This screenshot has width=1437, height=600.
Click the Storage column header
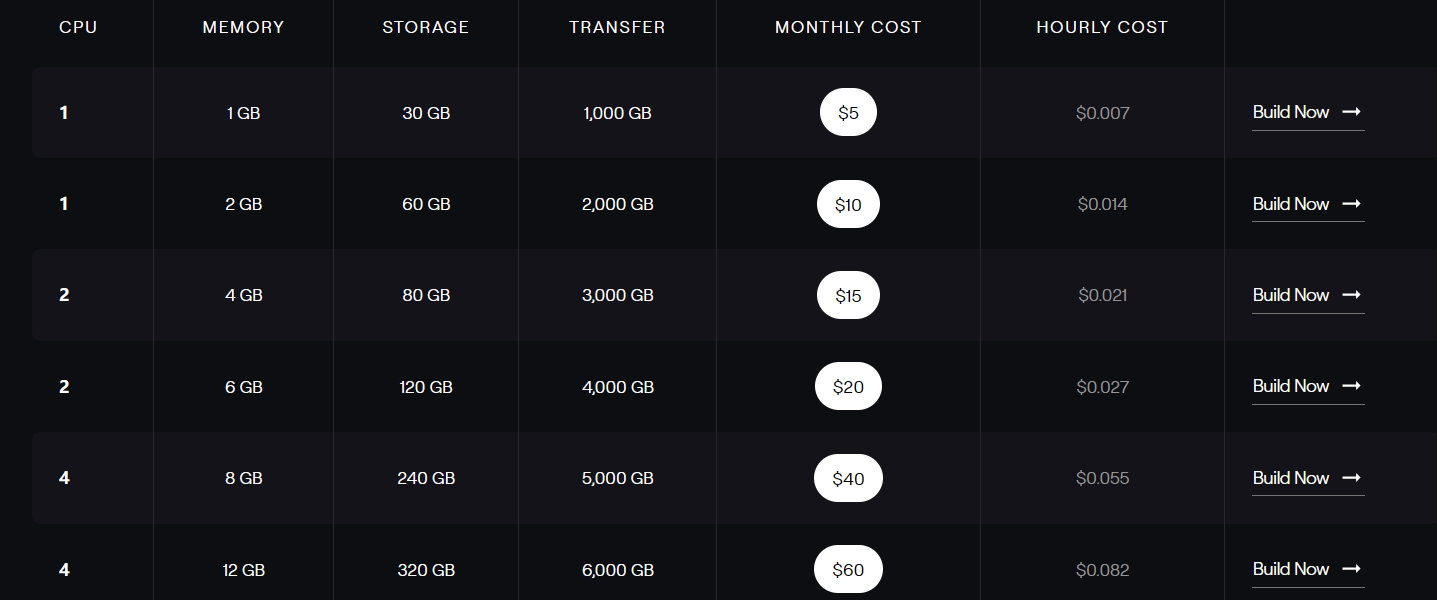425,27
